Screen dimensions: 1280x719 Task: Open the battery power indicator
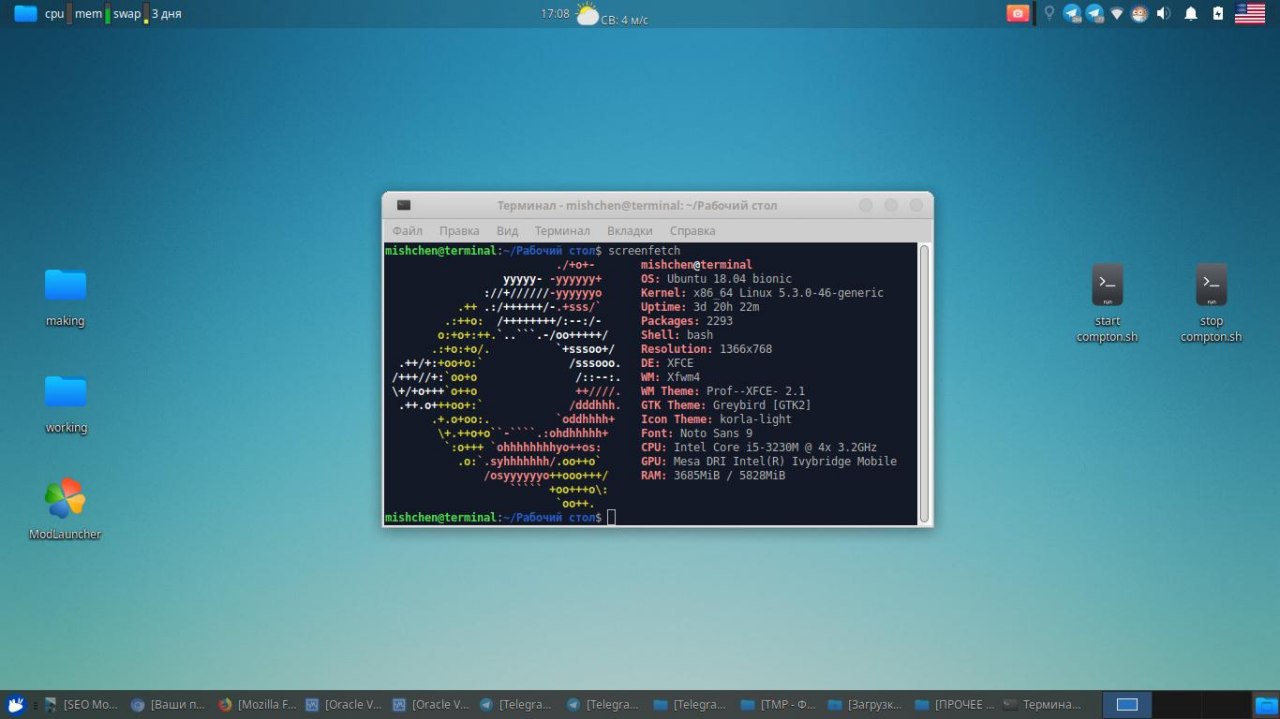click(1218, 14)
